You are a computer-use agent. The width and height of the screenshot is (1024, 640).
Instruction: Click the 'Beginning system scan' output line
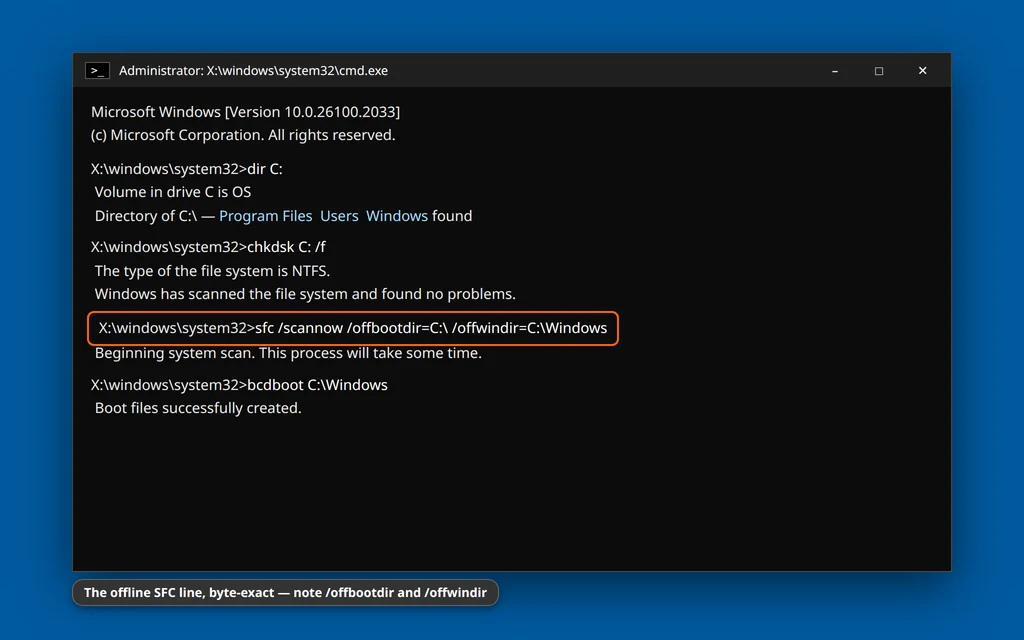[288, 353]
